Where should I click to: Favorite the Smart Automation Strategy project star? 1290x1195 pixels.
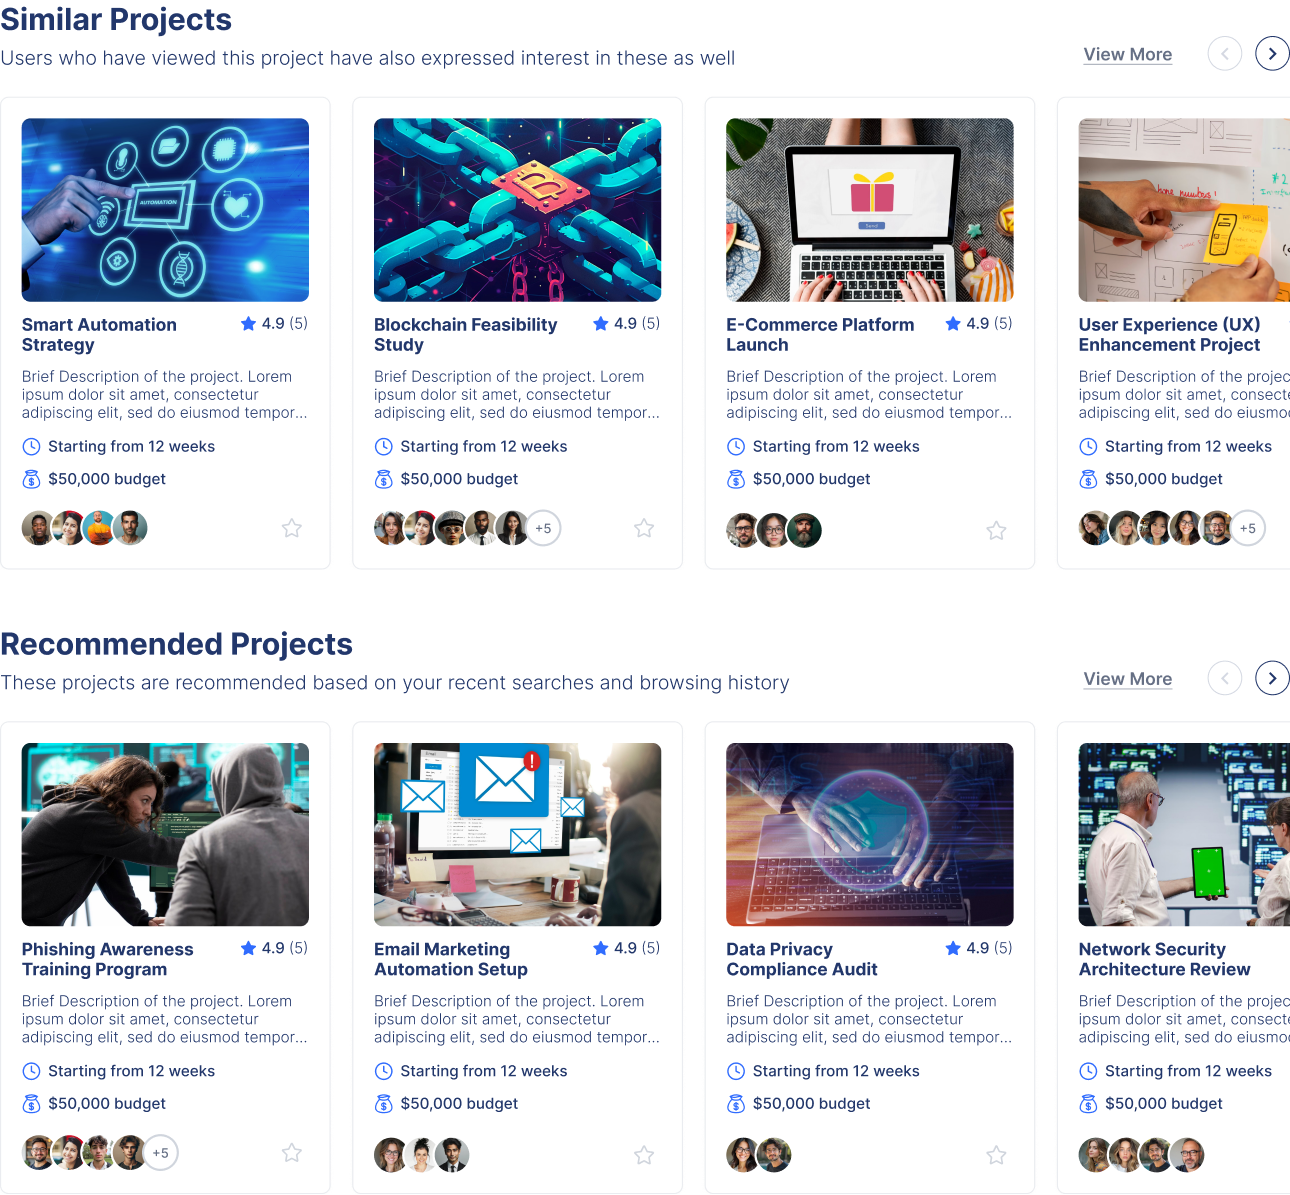tap(292, 528)
